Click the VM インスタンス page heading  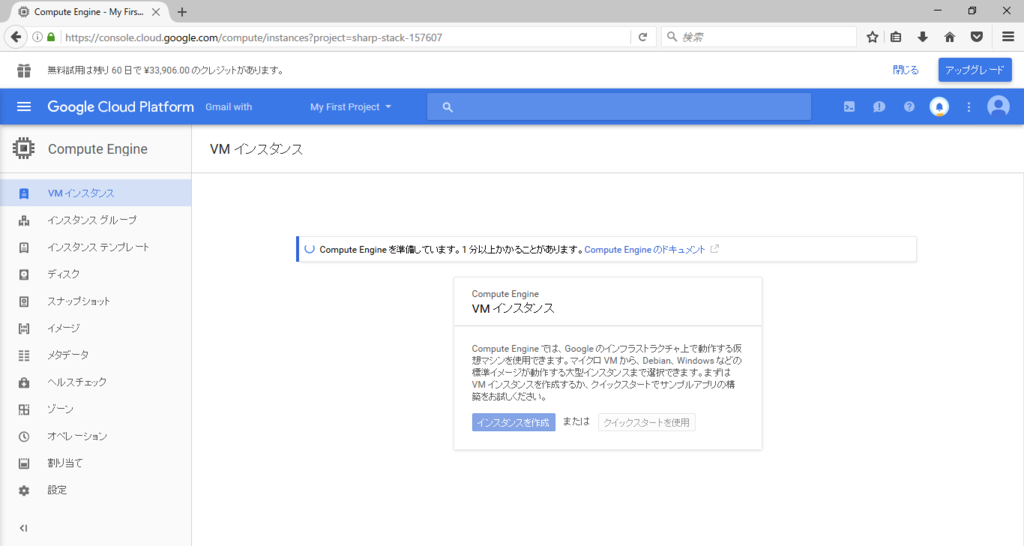pyautogui.click(x=256, y=149)
